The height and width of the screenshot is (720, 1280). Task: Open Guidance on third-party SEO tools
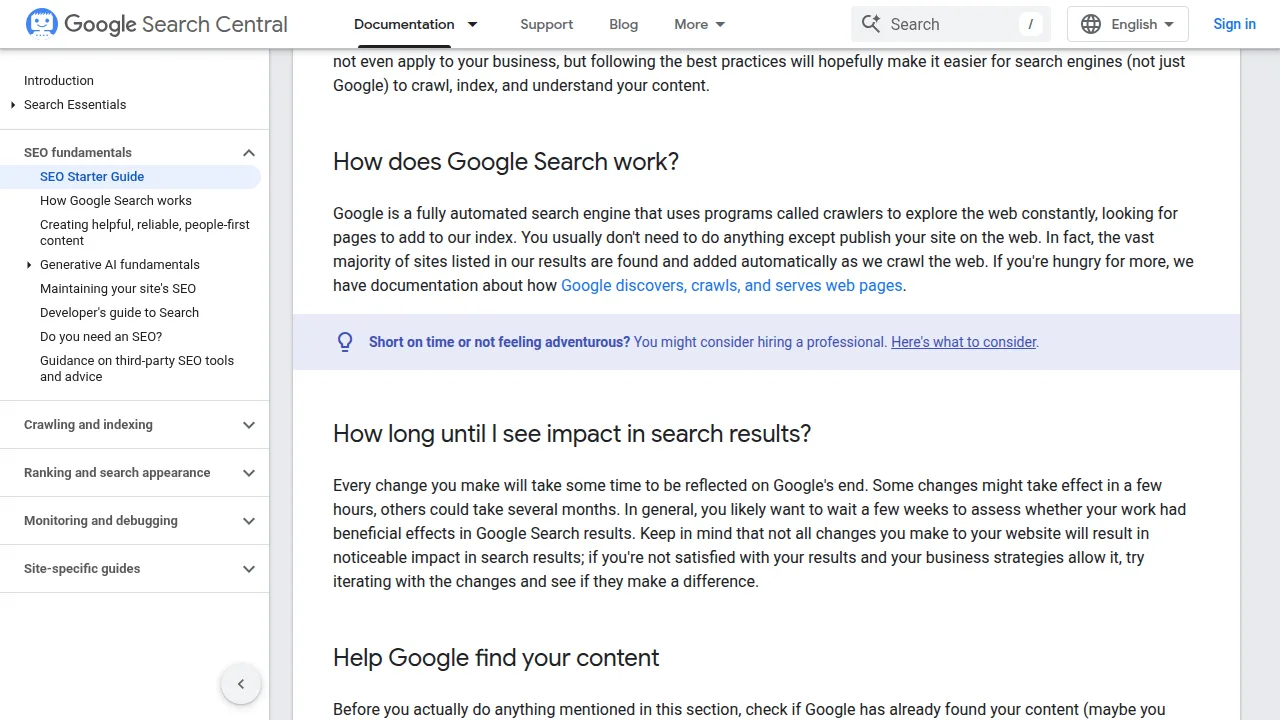pyautogui.click(x=137, y=368)
